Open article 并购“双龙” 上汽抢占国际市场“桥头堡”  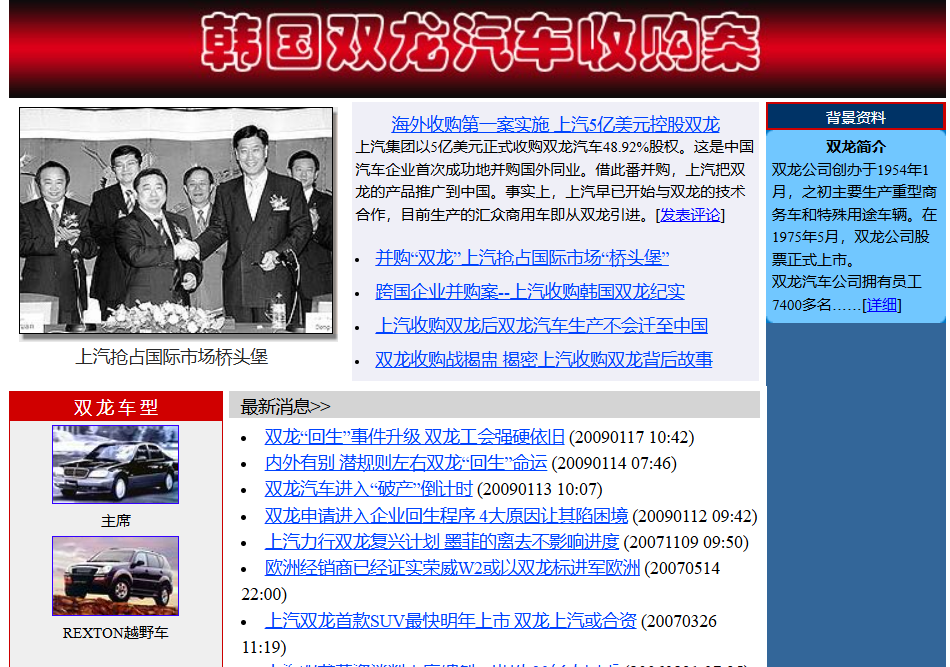(522, 258)
